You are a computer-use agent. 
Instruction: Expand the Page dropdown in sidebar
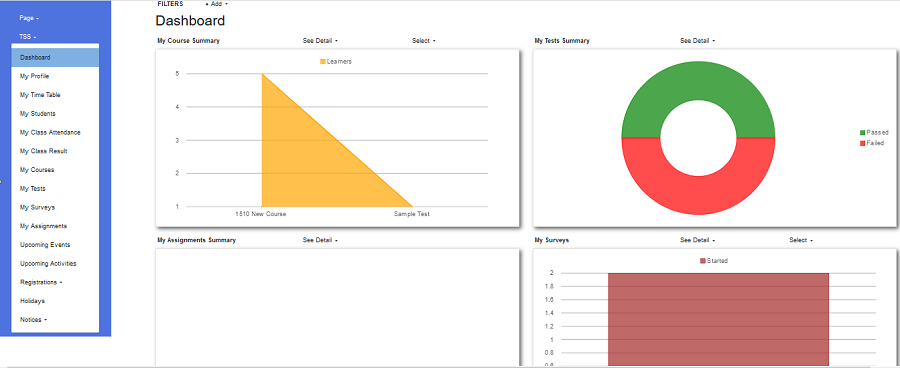(29, 18)
